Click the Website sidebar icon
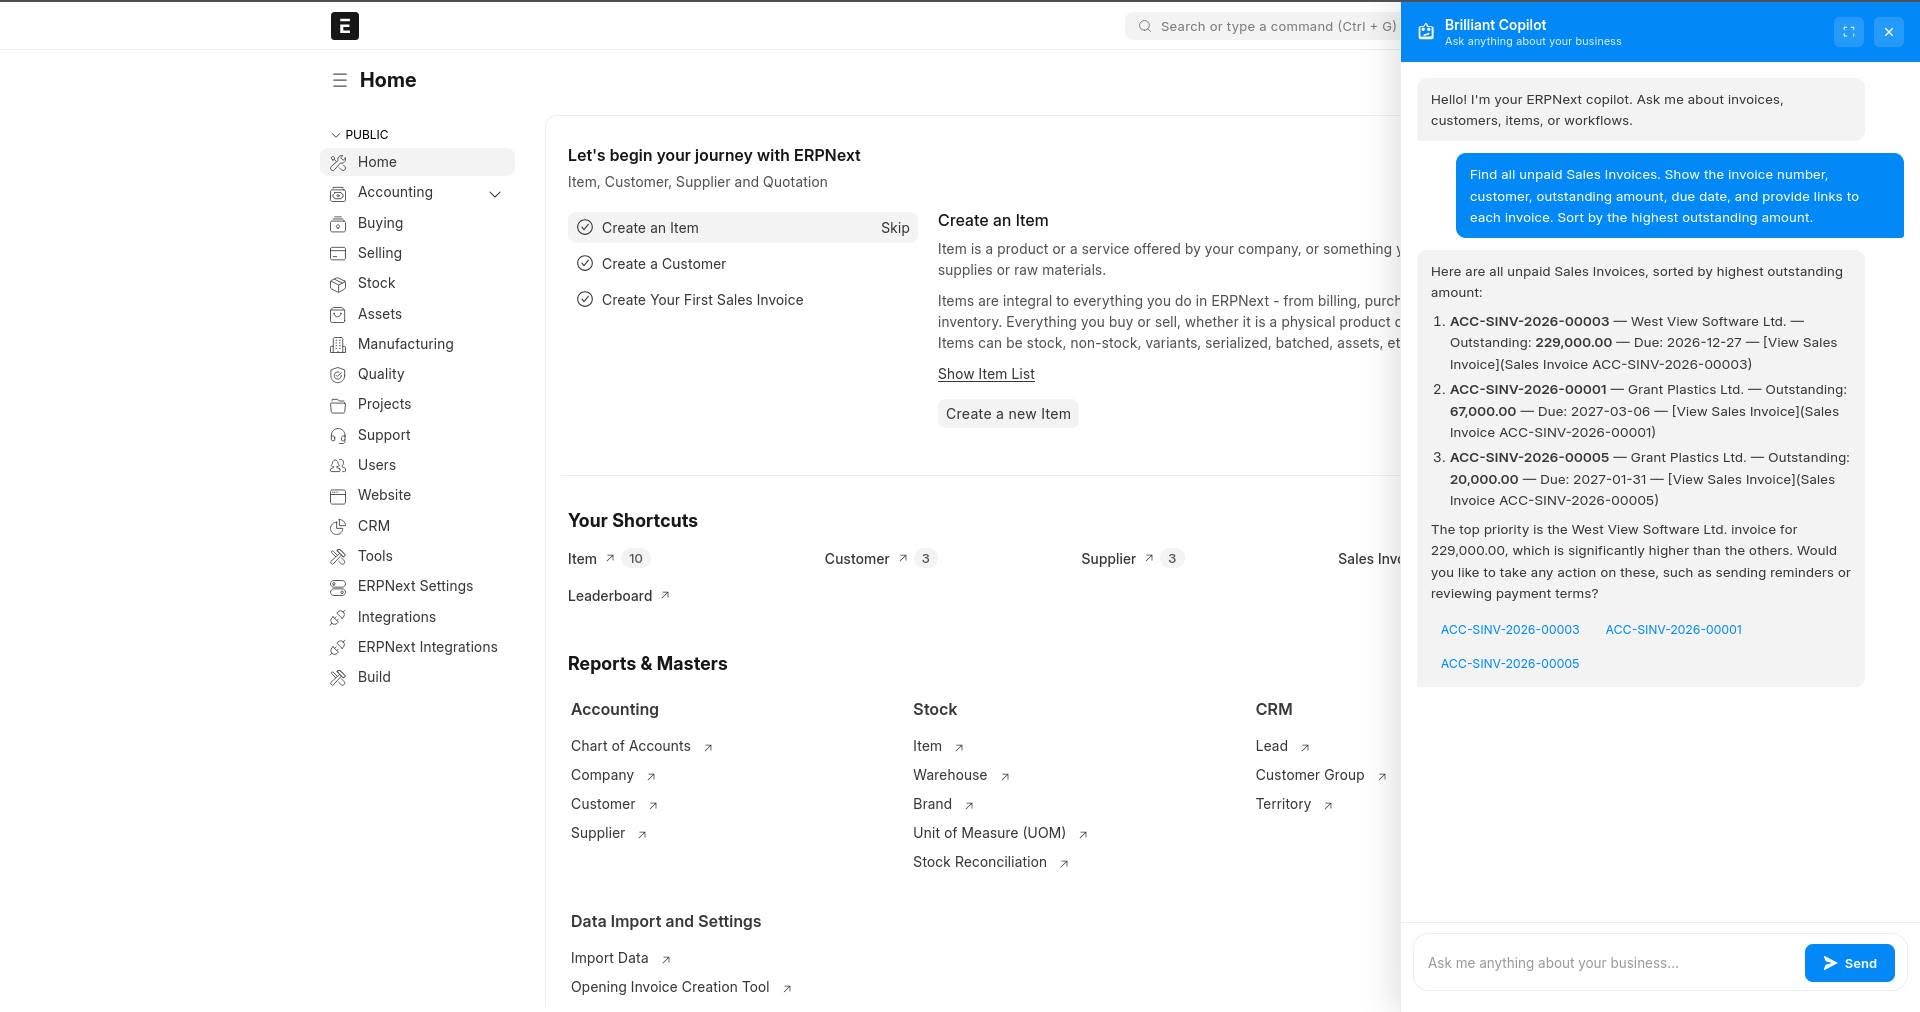Viewport: 1920px width, 1012px height. click(x=338, y=496)
